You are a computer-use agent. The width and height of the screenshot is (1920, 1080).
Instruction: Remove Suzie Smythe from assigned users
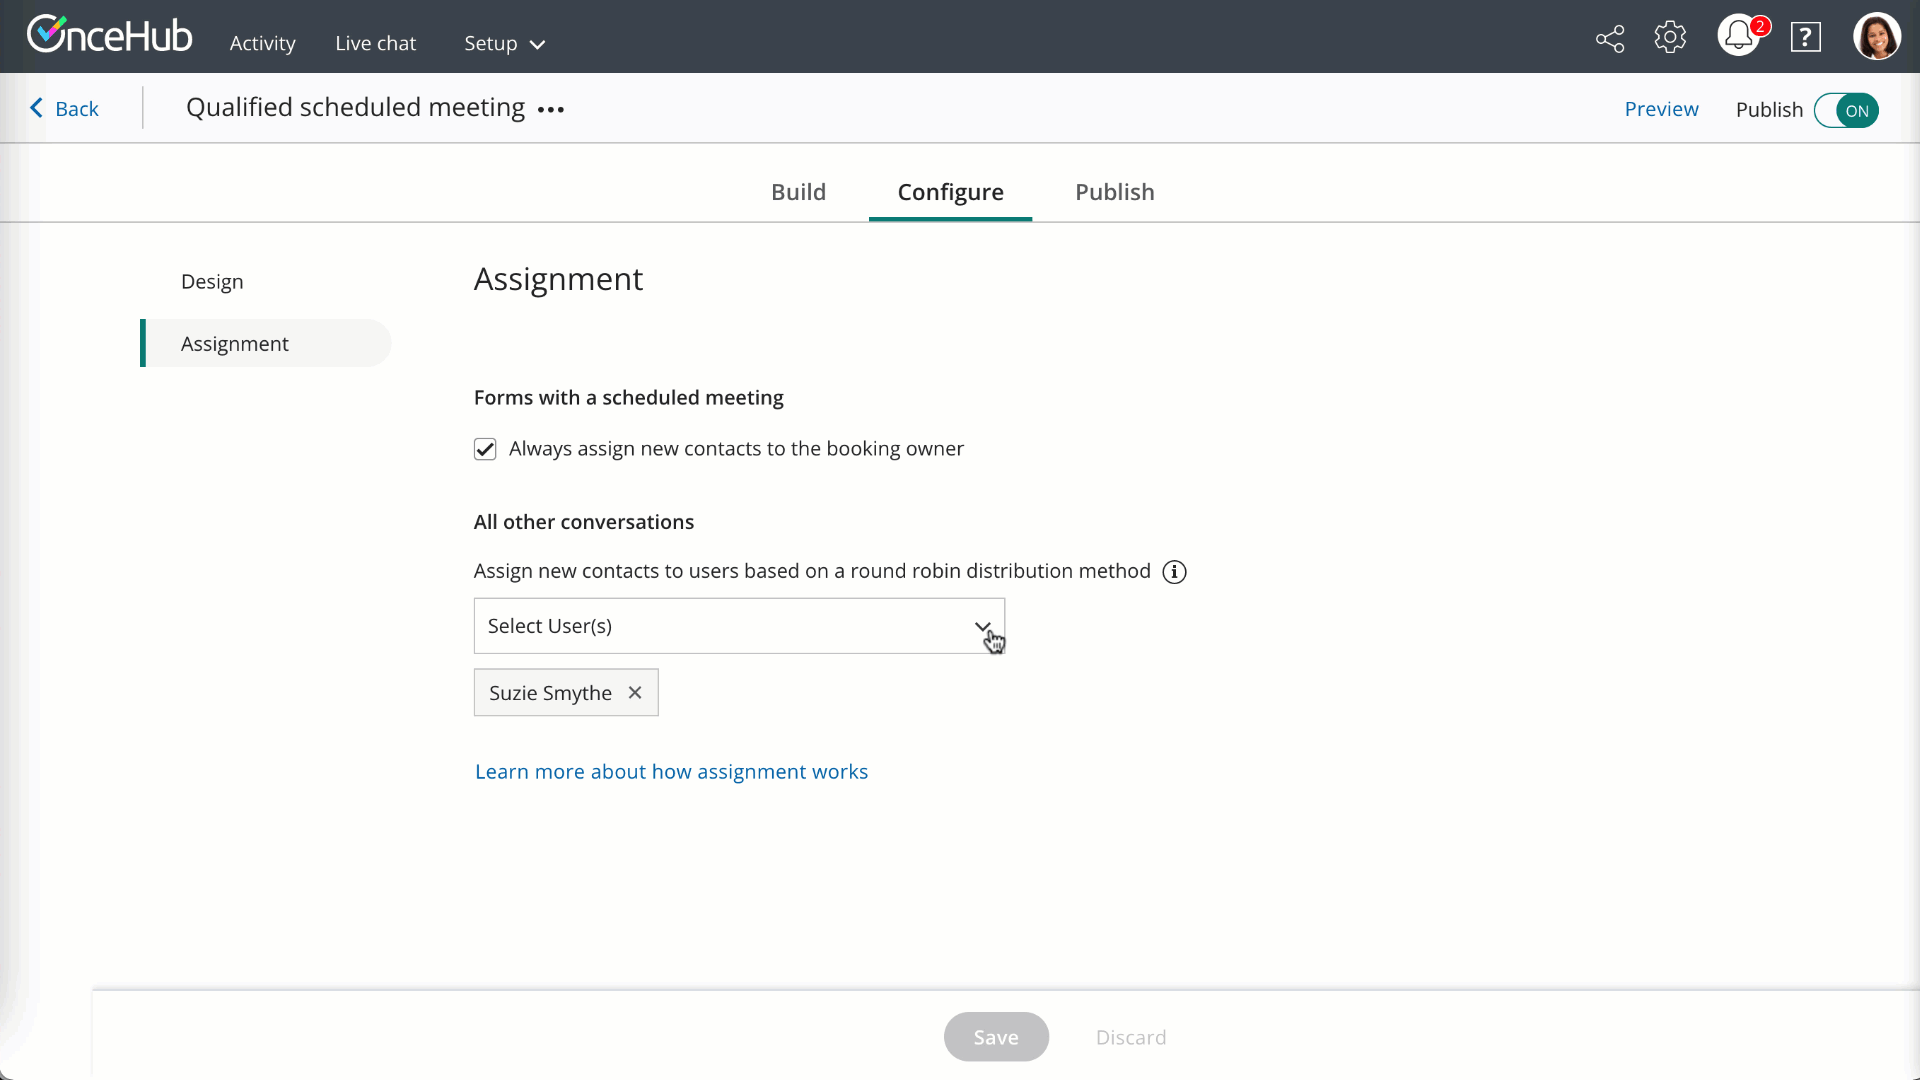(x=635, y=693)
